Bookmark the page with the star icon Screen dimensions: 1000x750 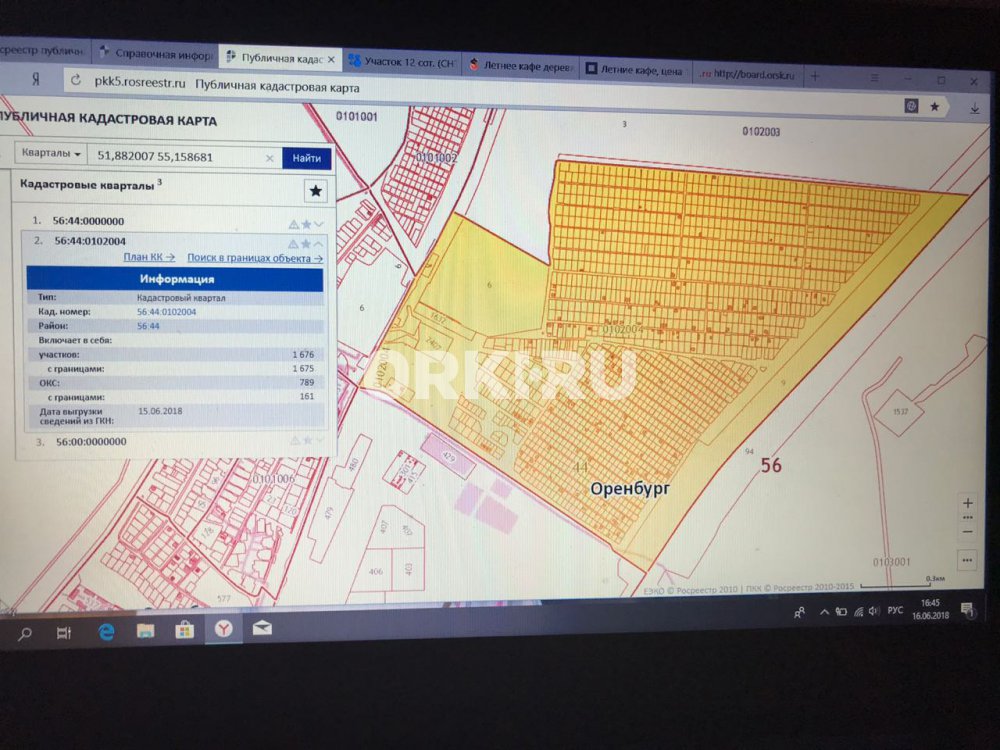pos(934,105)
